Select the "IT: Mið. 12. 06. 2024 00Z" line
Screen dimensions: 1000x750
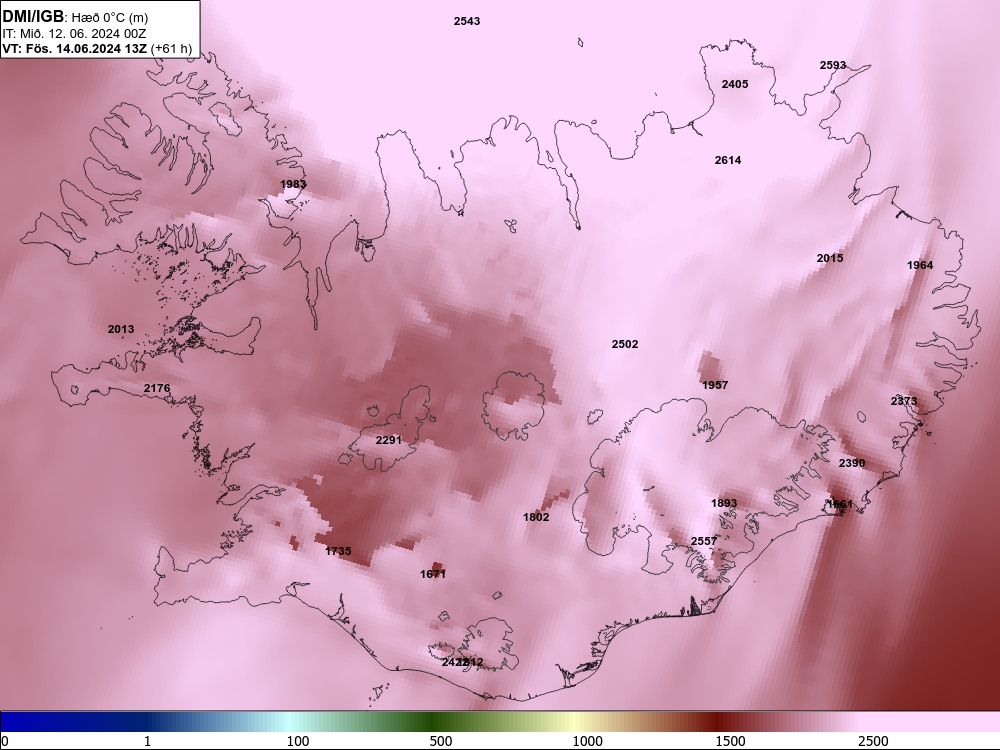coord(74,34)
